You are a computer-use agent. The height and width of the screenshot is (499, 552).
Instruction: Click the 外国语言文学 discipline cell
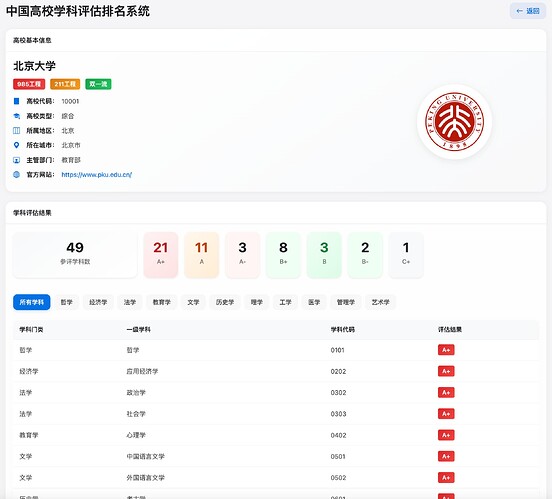pyautogui.click(x=145, y=478)
